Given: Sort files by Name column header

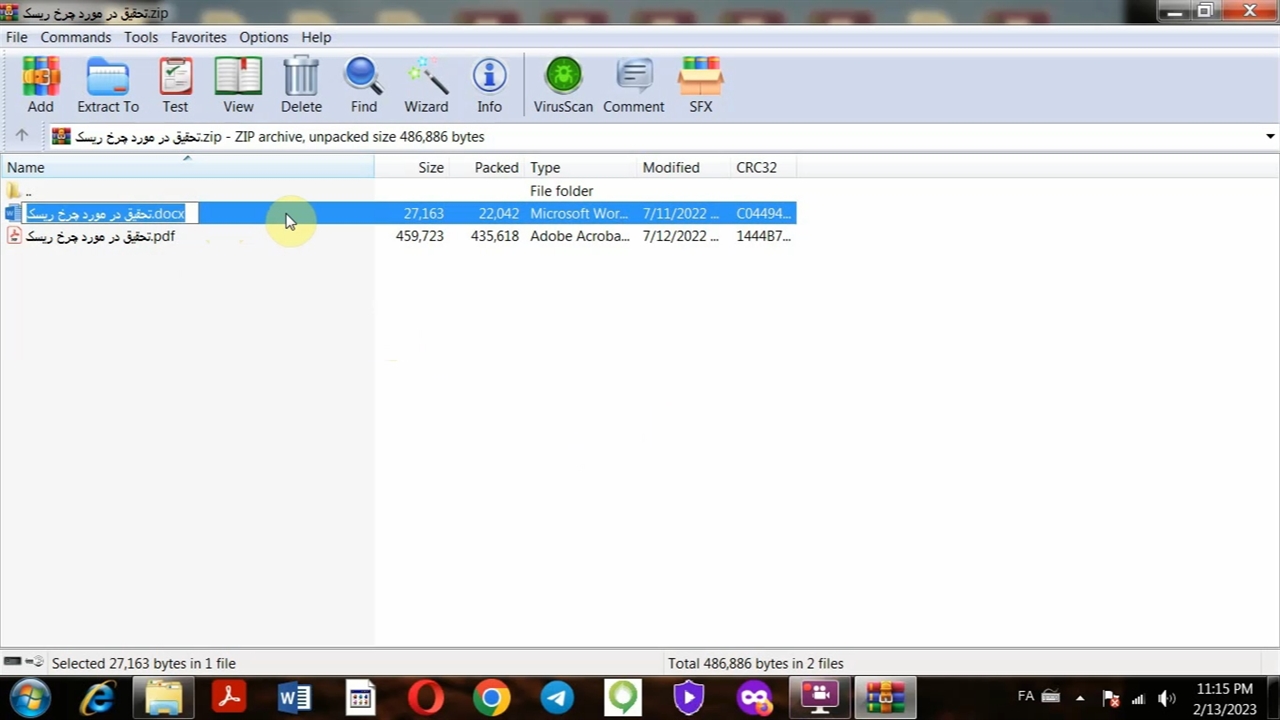Looking at the screenshot, I should click(26, 168).
